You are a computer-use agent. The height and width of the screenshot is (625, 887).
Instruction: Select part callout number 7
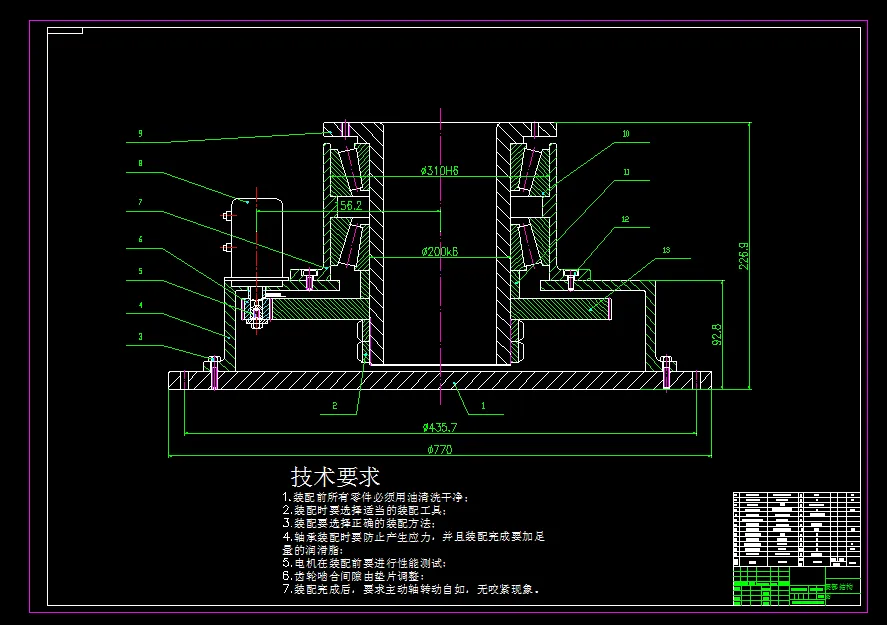coord(140,202)
